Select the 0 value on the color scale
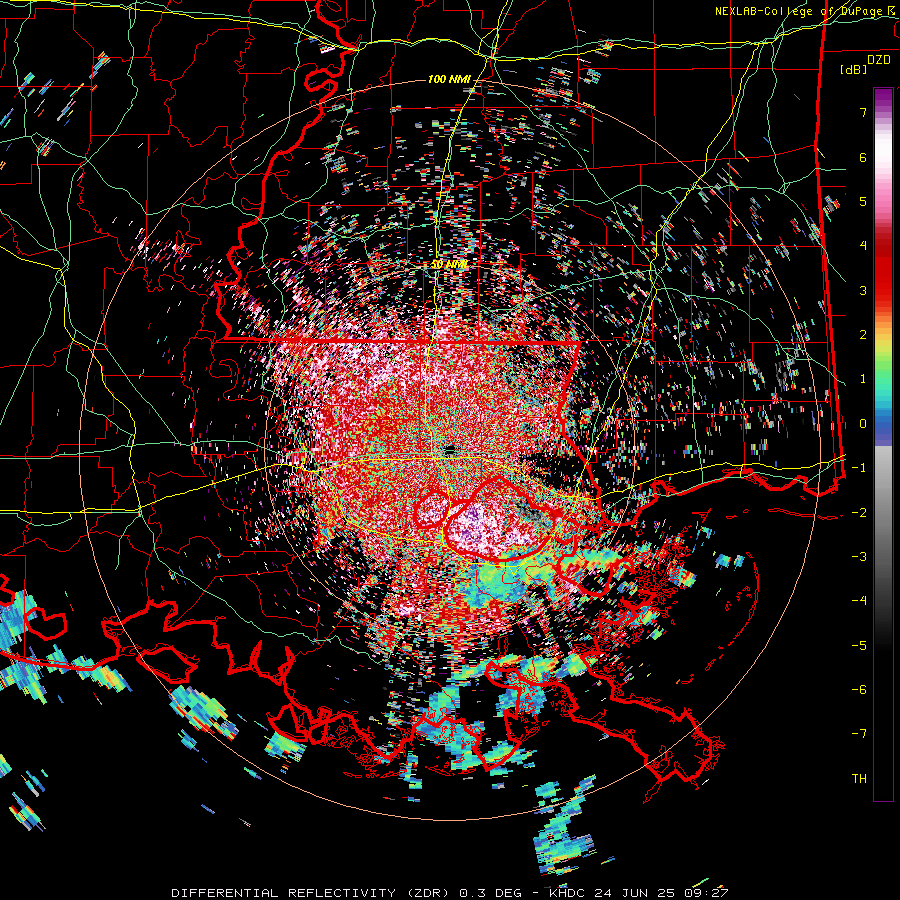This screenshot has height=900, width=900. pyautogui.click(x=863, y=424)
